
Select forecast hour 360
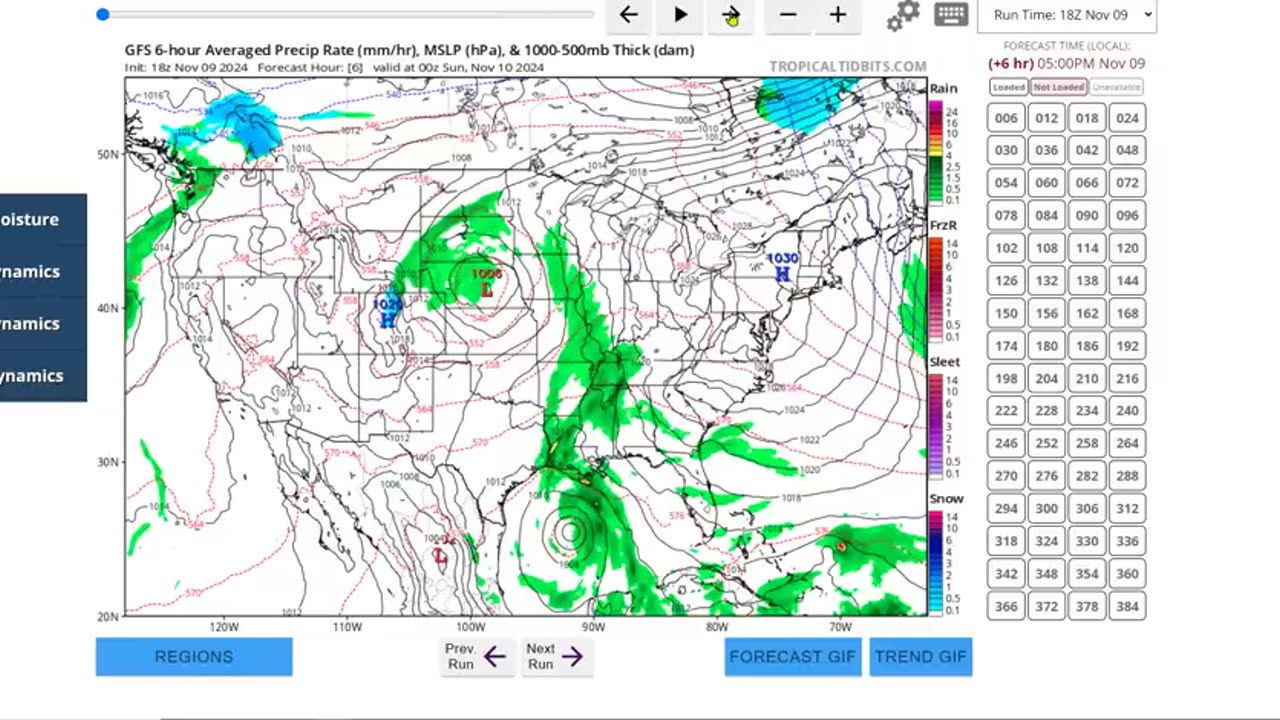[1127, 574]
